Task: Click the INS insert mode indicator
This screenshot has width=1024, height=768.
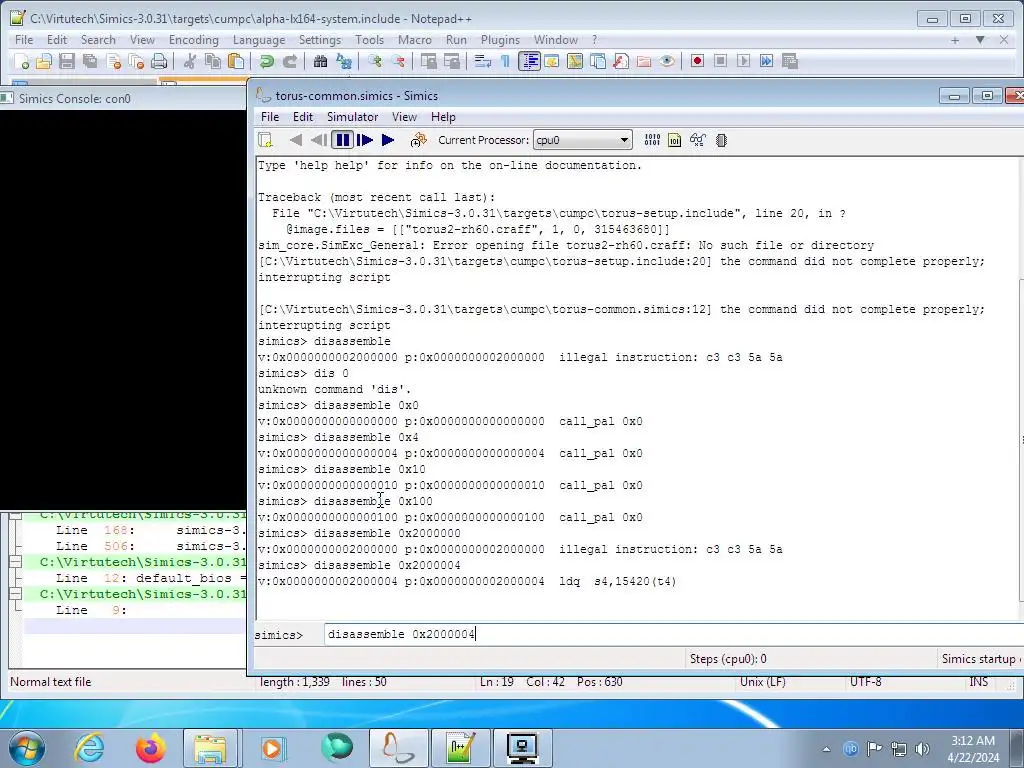Action: [978, 682]
